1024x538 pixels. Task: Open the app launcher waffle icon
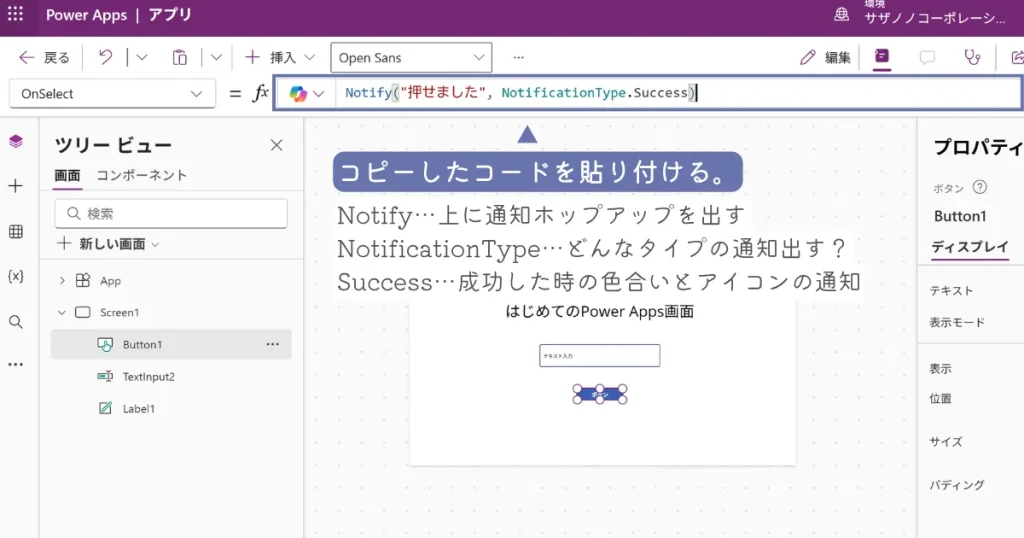point(15,15)
